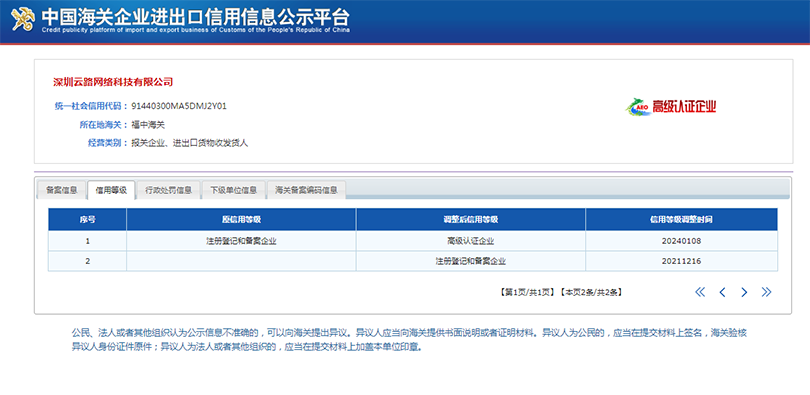
Task: Open the 备案信息 tab
Action: click(61, 190)
